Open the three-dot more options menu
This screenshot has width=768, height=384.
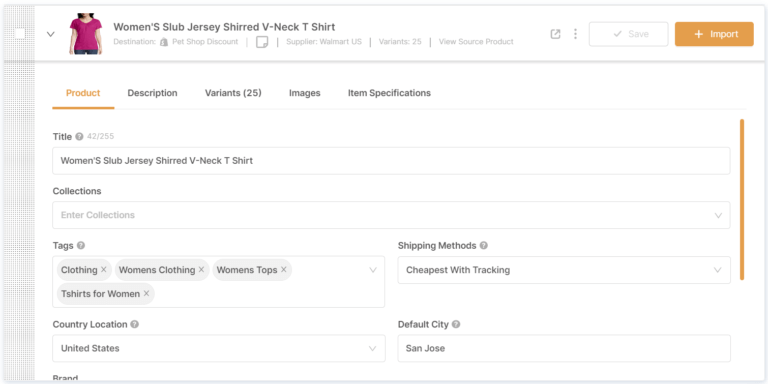point(575,34)
